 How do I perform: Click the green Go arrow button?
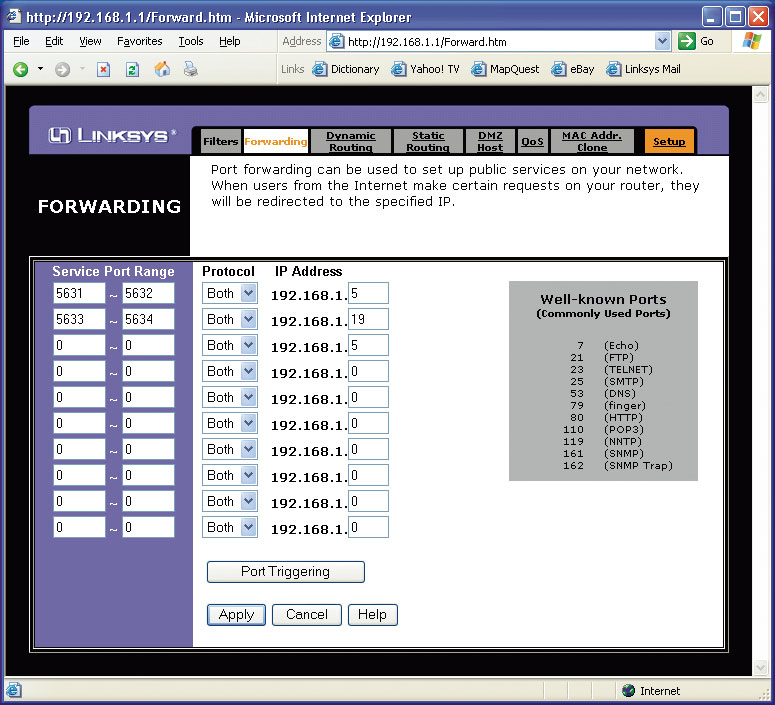coord(687,41)
